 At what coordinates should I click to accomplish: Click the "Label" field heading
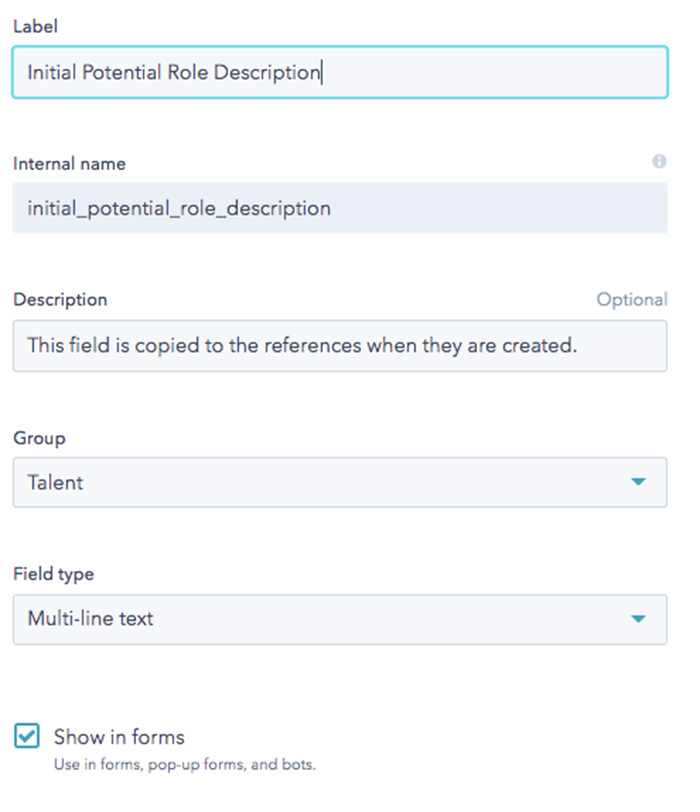35,26
